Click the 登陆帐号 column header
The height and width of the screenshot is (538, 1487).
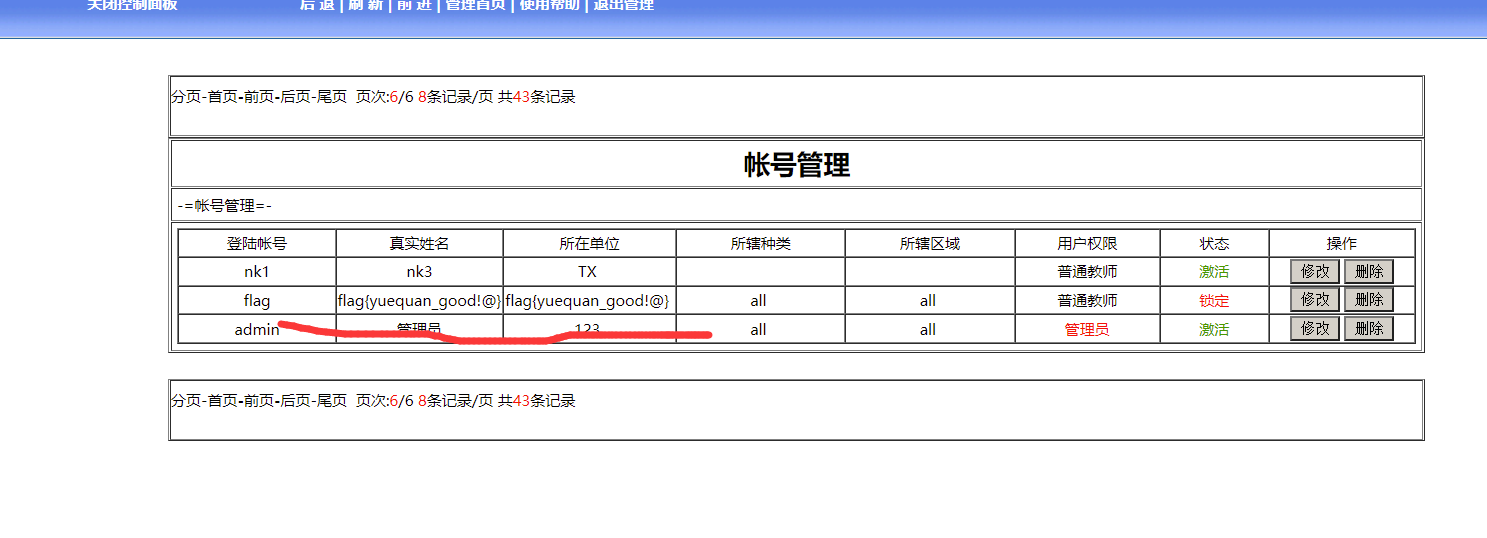tap(257, 244)
